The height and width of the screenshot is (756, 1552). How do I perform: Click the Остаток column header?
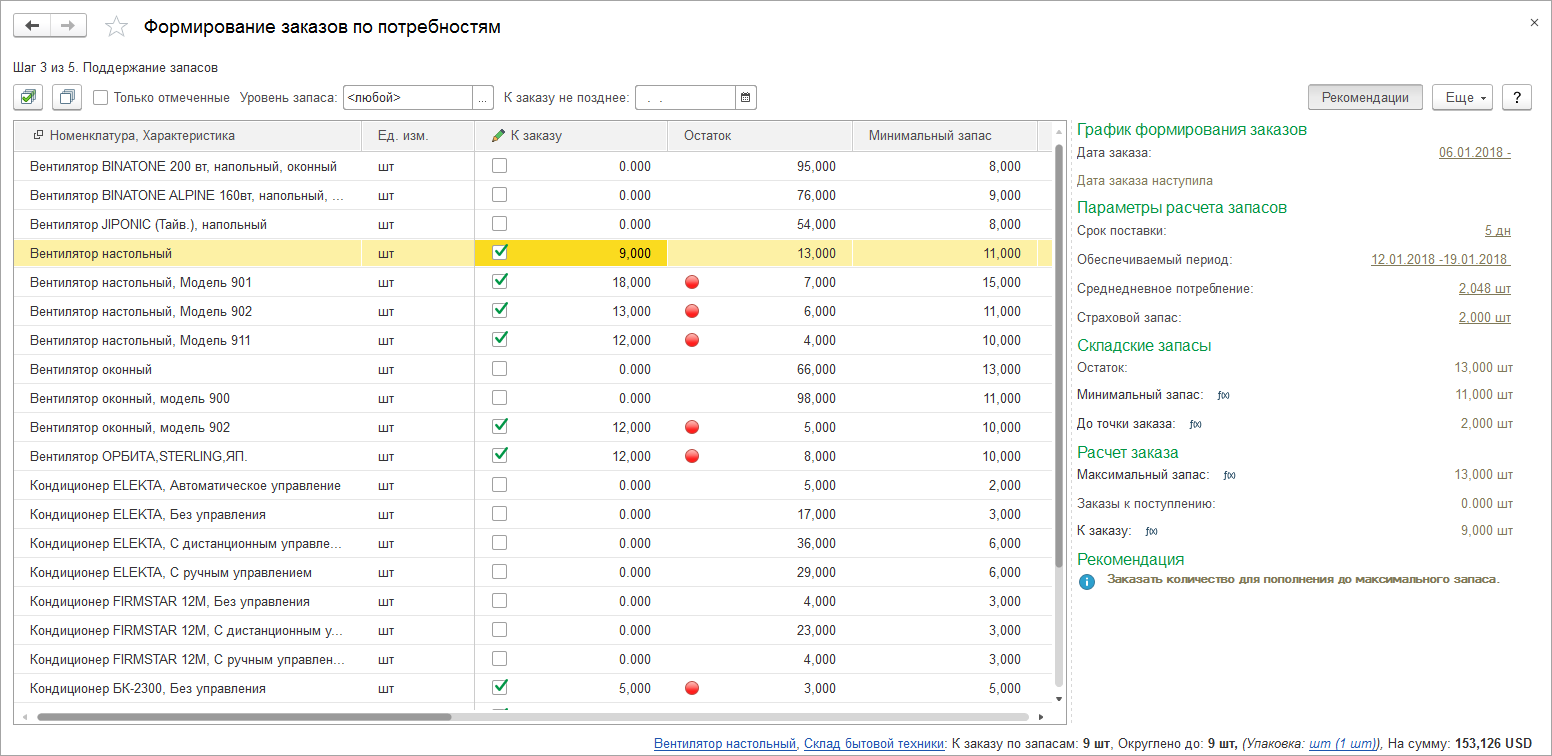760,136
